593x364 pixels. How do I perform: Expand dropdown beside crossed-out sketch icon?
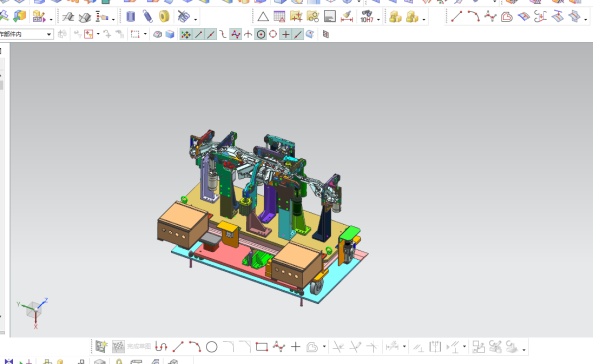click(x=195, y=18)
